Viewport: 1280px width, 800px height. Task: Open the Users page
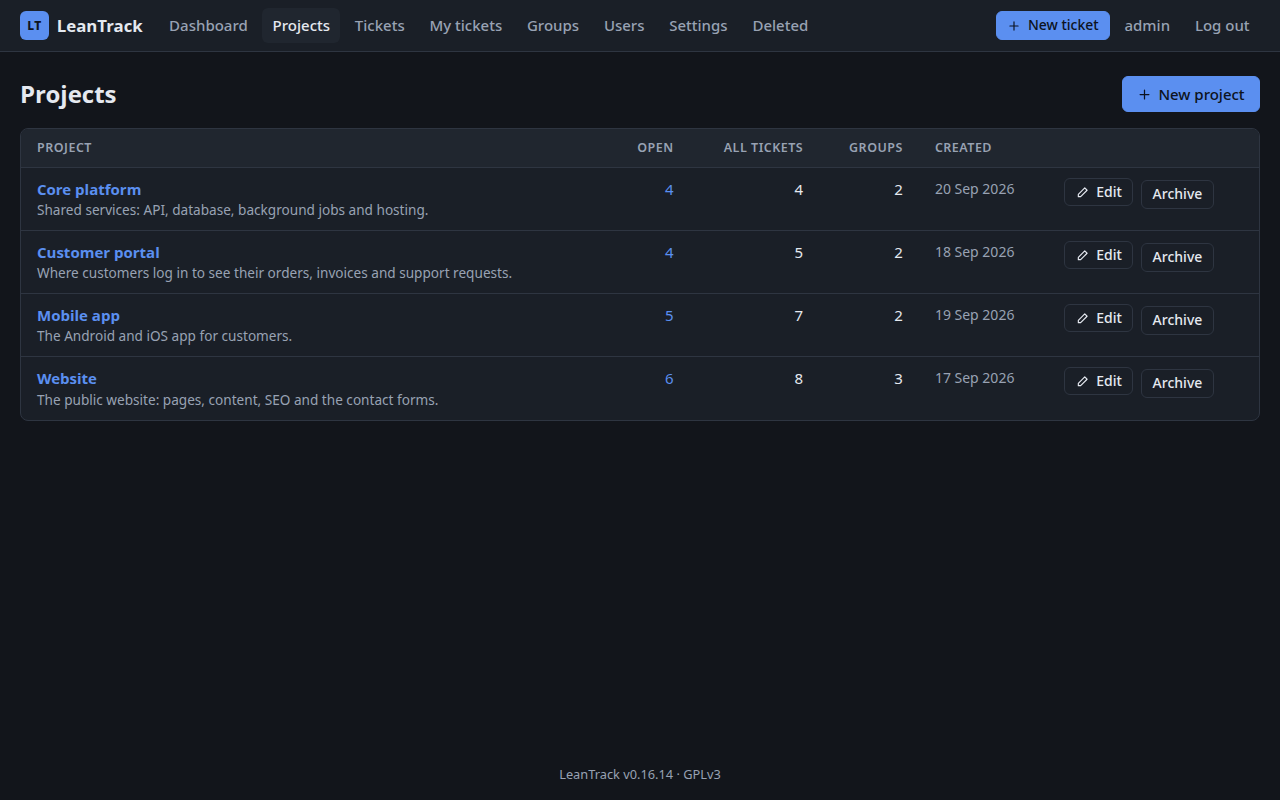(x=624, y=26)
